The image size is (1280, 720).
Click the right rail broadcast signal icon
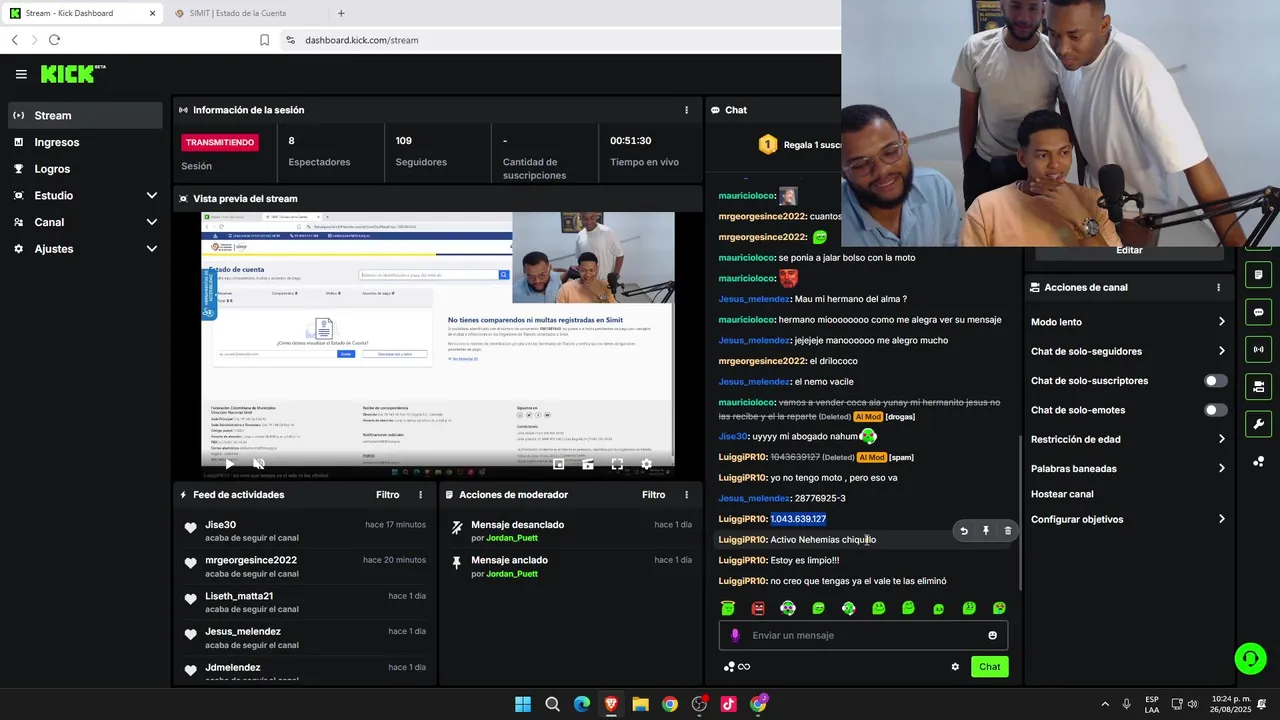(x=1258, y=349)
